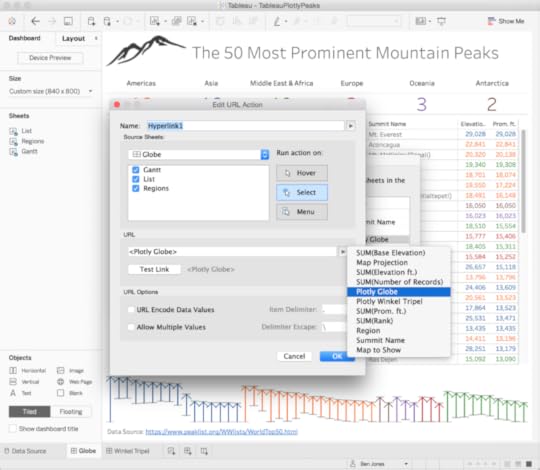Pick the Blank object
540x470 pixels.
pyautogui.click(x=70, y=393)
